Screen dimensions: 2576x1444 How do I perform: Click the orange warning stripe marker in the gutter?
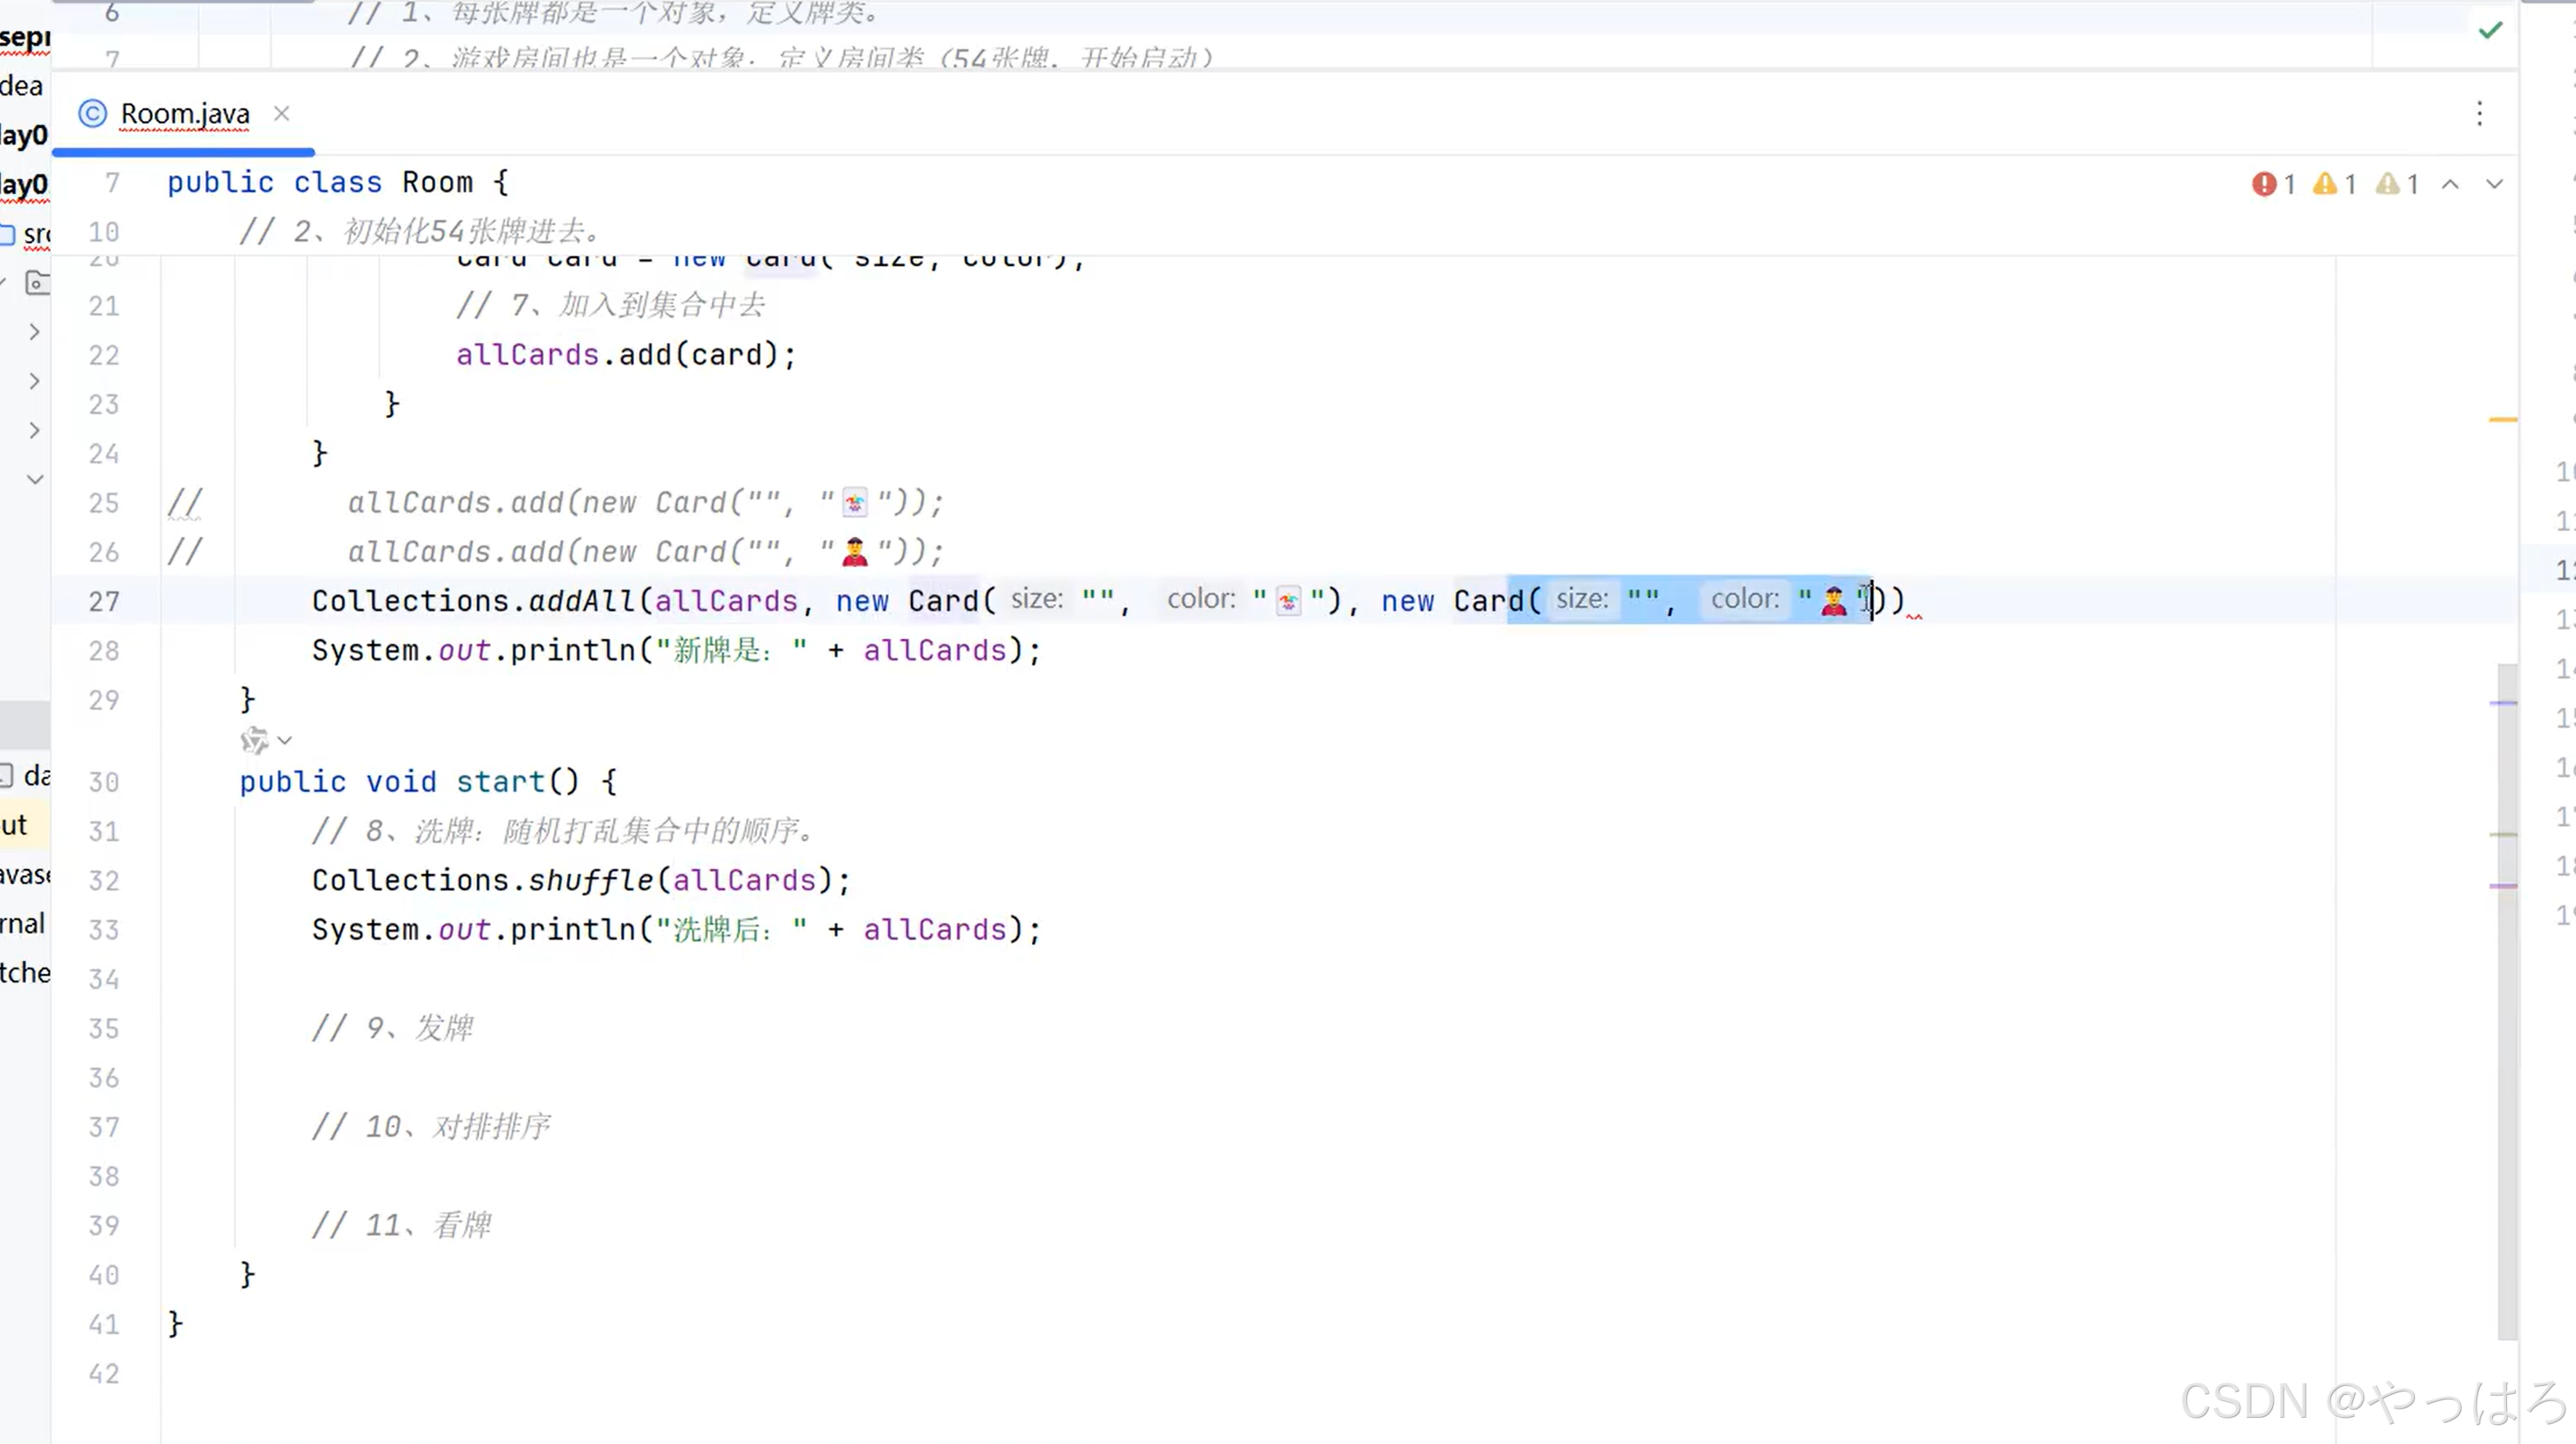pos(2502,420)
